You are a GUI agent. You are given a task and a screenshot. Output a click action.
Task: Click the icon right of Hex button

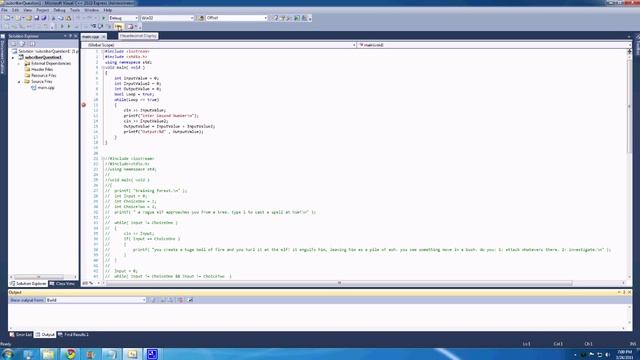(131, 27)
